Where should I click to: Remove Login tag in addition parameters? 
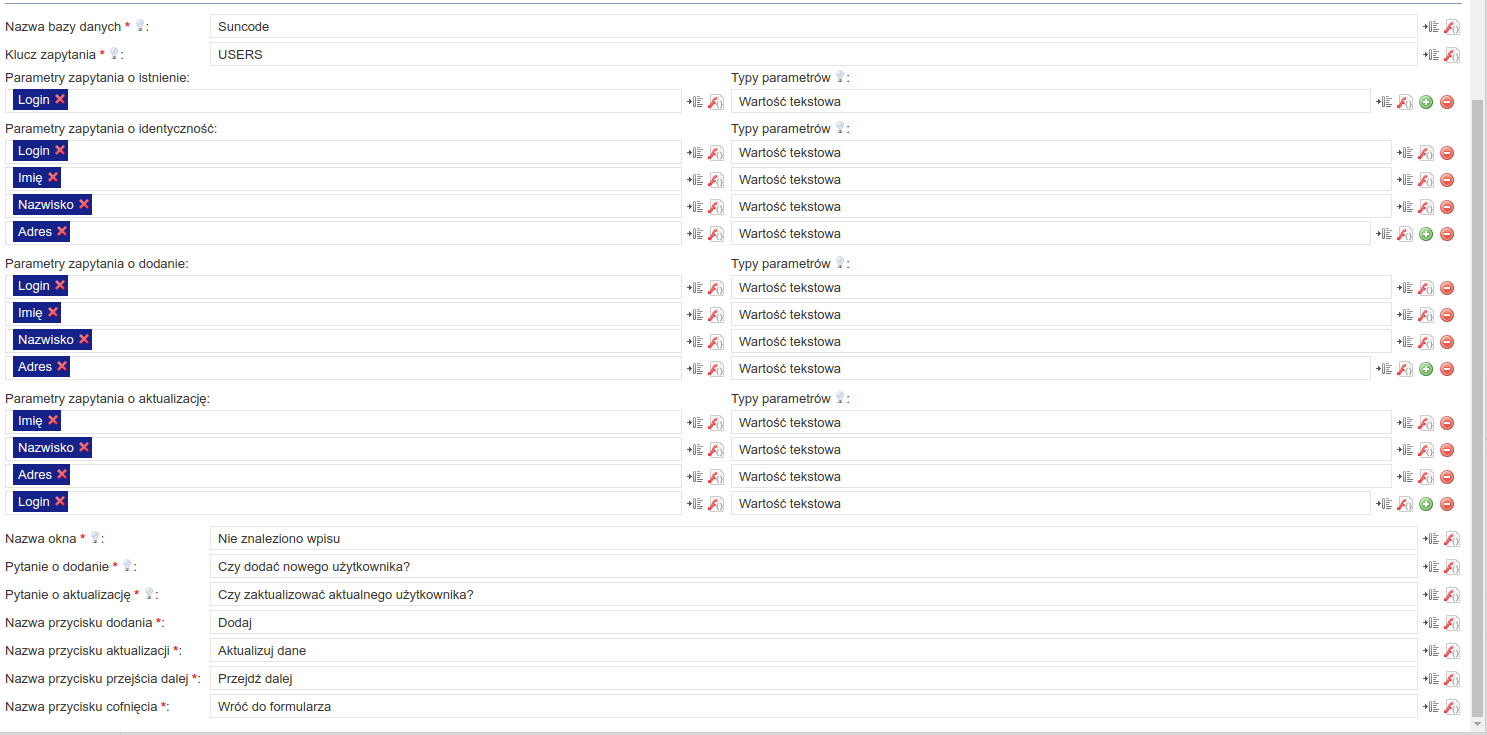pyautogui.click(x=60, y=285)
